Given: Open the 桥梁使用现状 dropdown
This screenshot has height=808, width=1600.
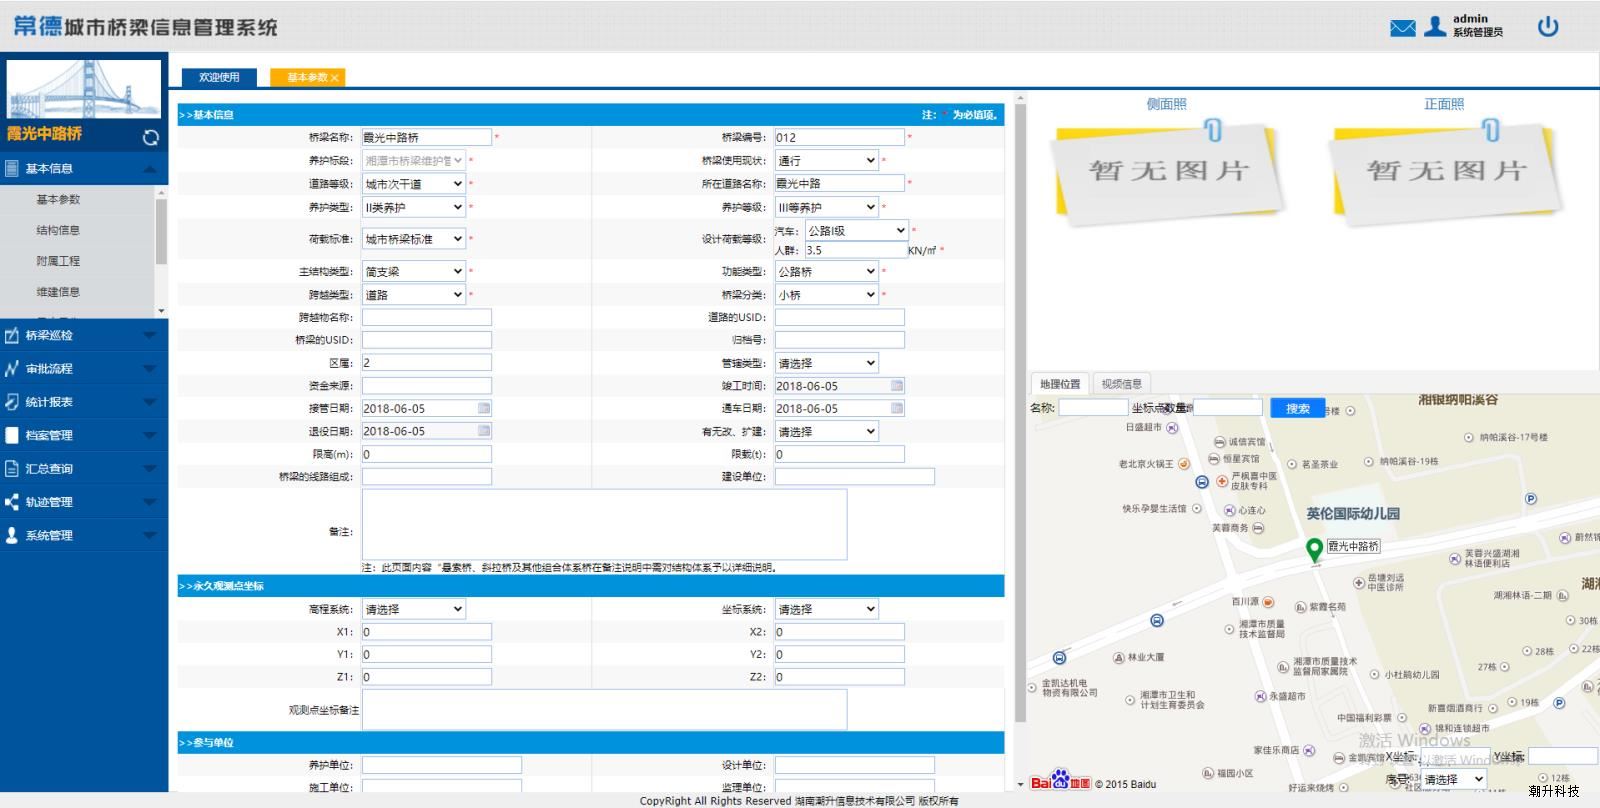Looking at the screenshot, I should click(x=827, y=160).
